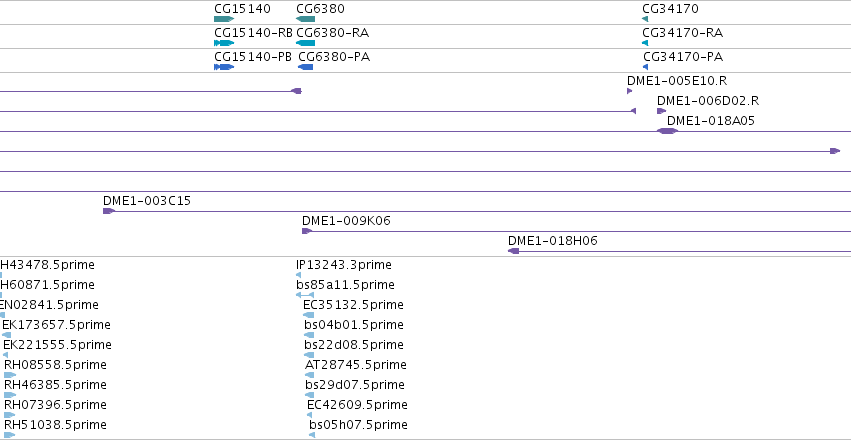Select the RH07396.5prime EST arrow glyph
851x440 pixels.
pyautogui.click(x=9, y=416)
